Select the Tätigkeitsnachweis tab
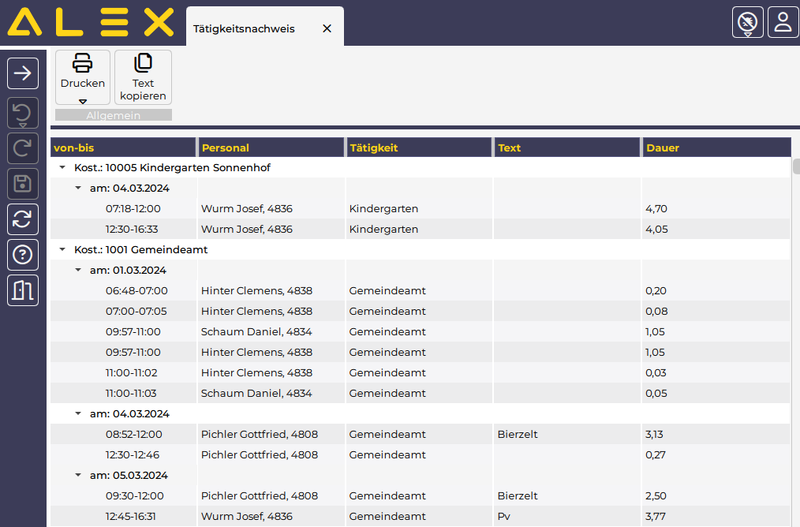Image resolution: width=800 pixels, height=527 pixels. (x=243, y=29)
